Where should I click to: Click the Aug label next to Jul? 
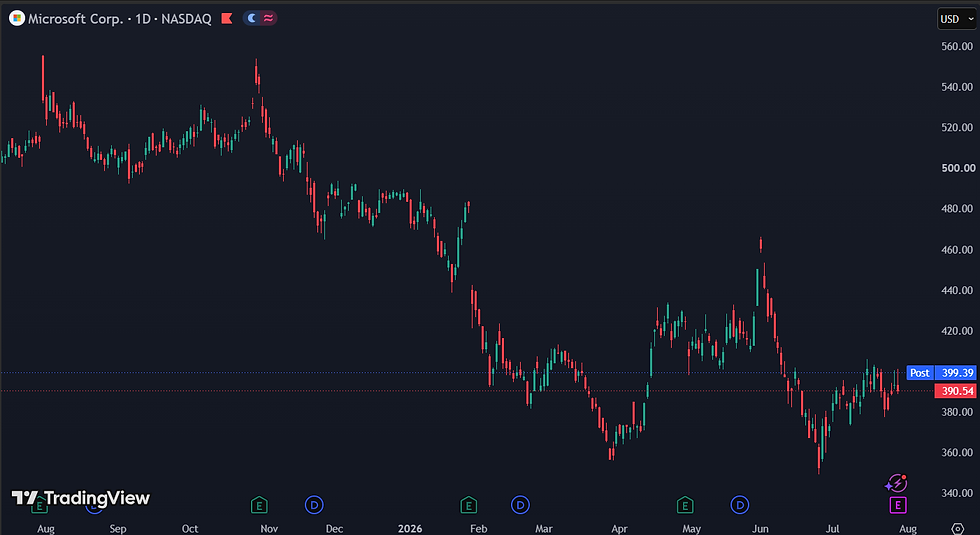tap(908, 529)
